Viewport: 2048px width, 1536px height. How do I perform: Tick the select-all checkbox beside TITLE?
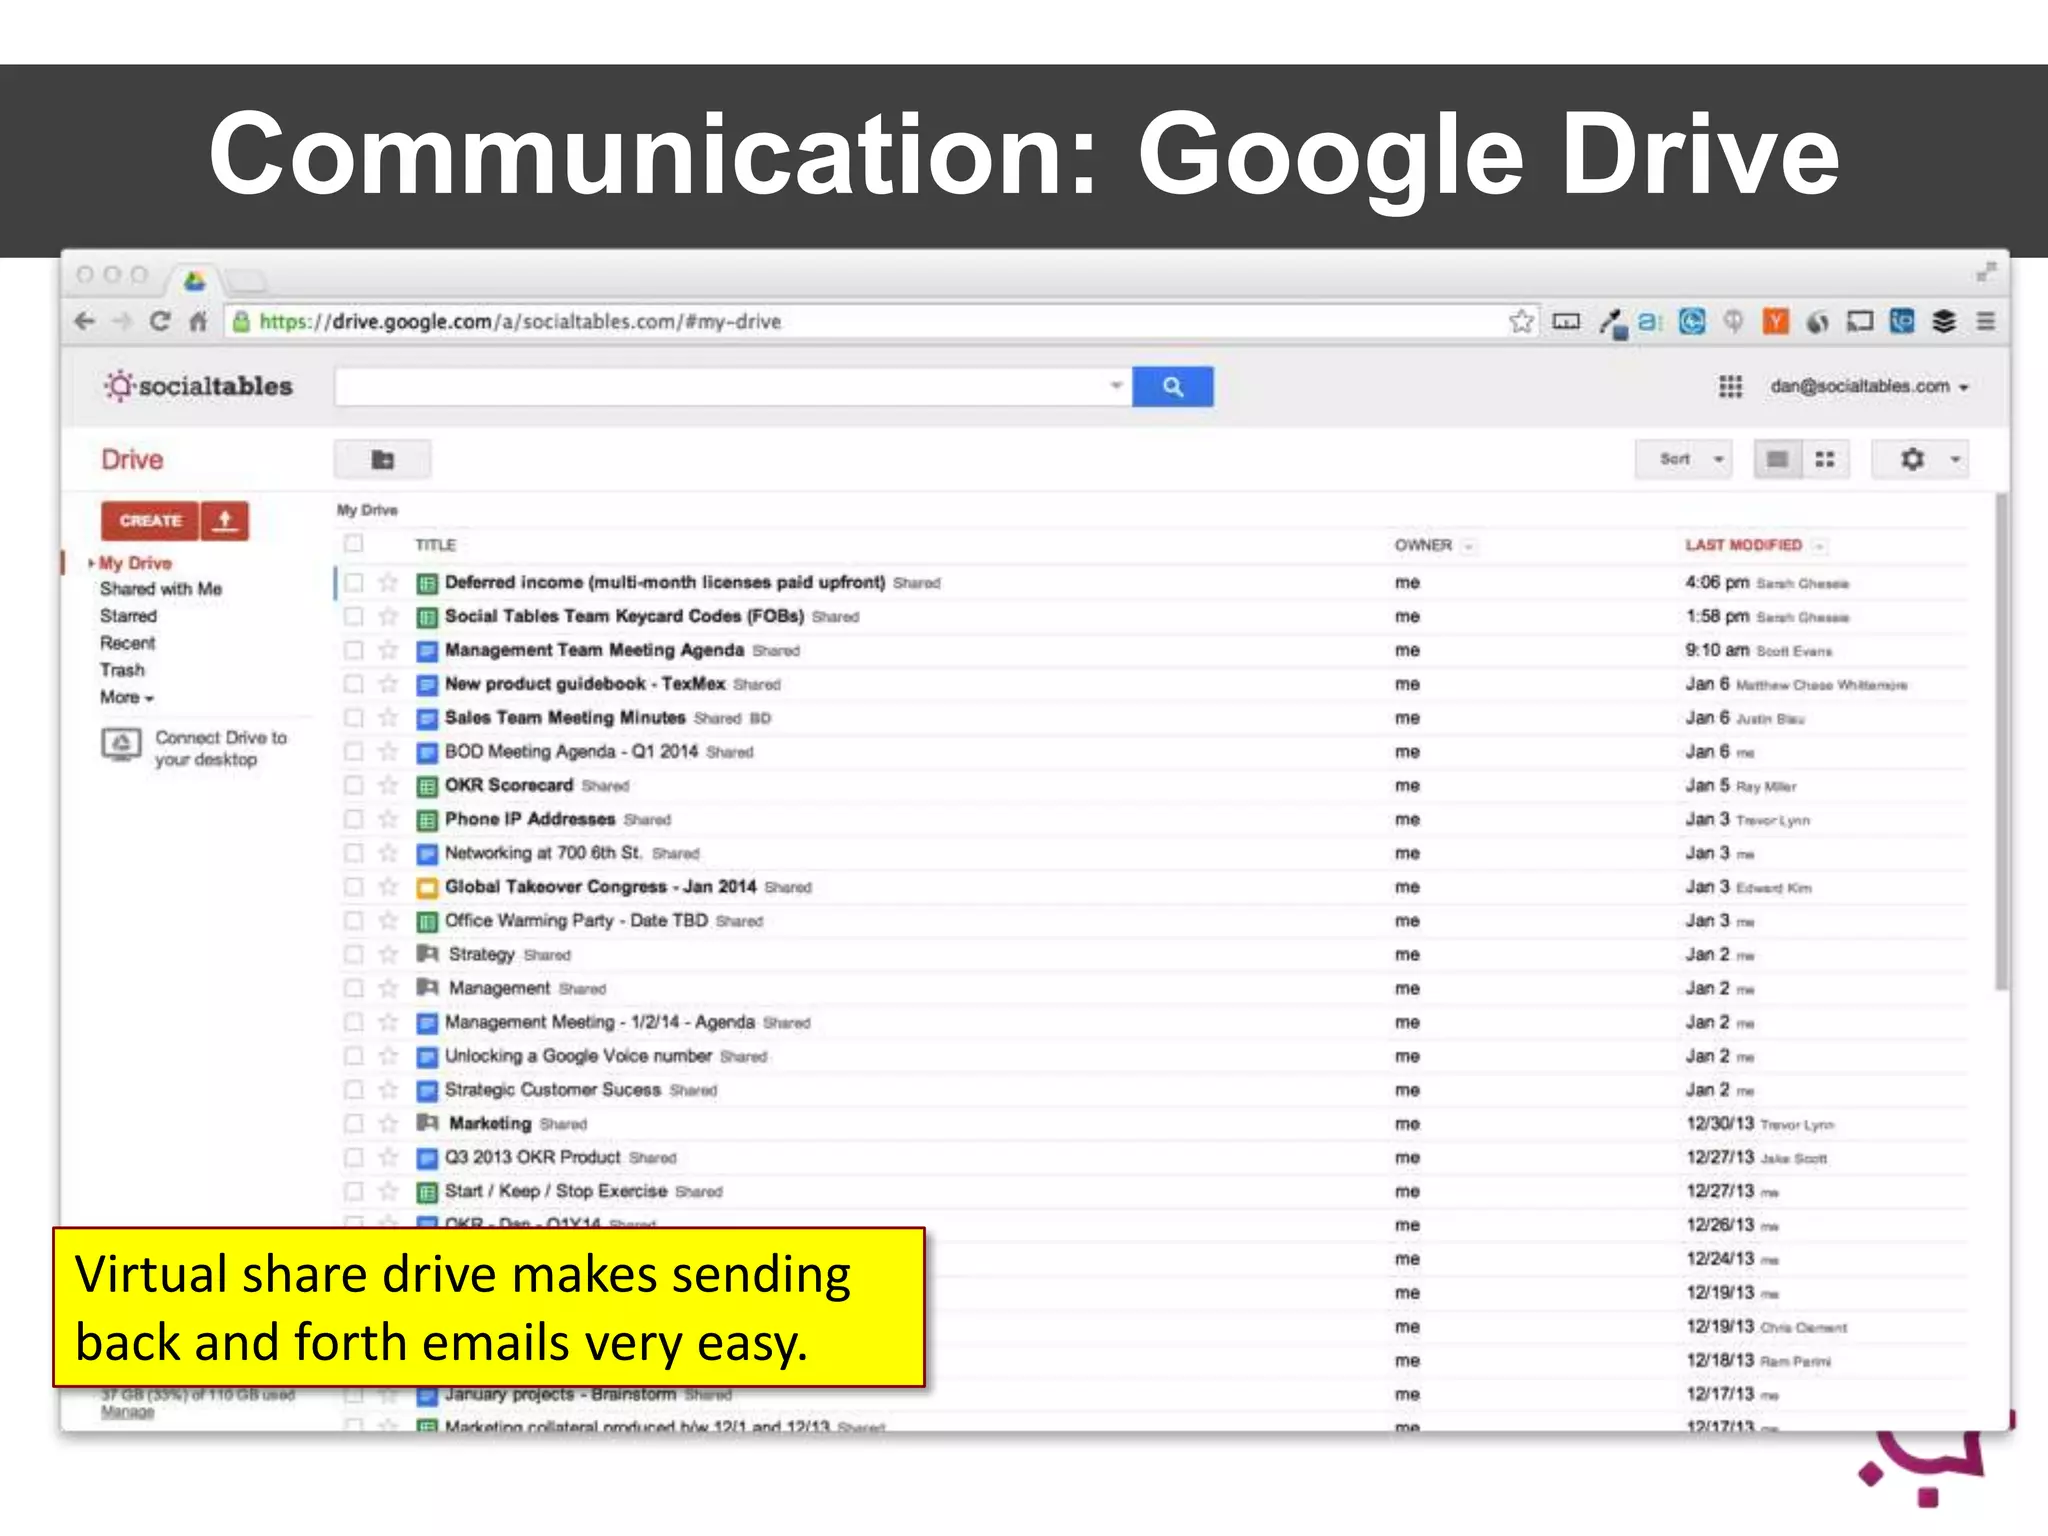pos(353,544)
